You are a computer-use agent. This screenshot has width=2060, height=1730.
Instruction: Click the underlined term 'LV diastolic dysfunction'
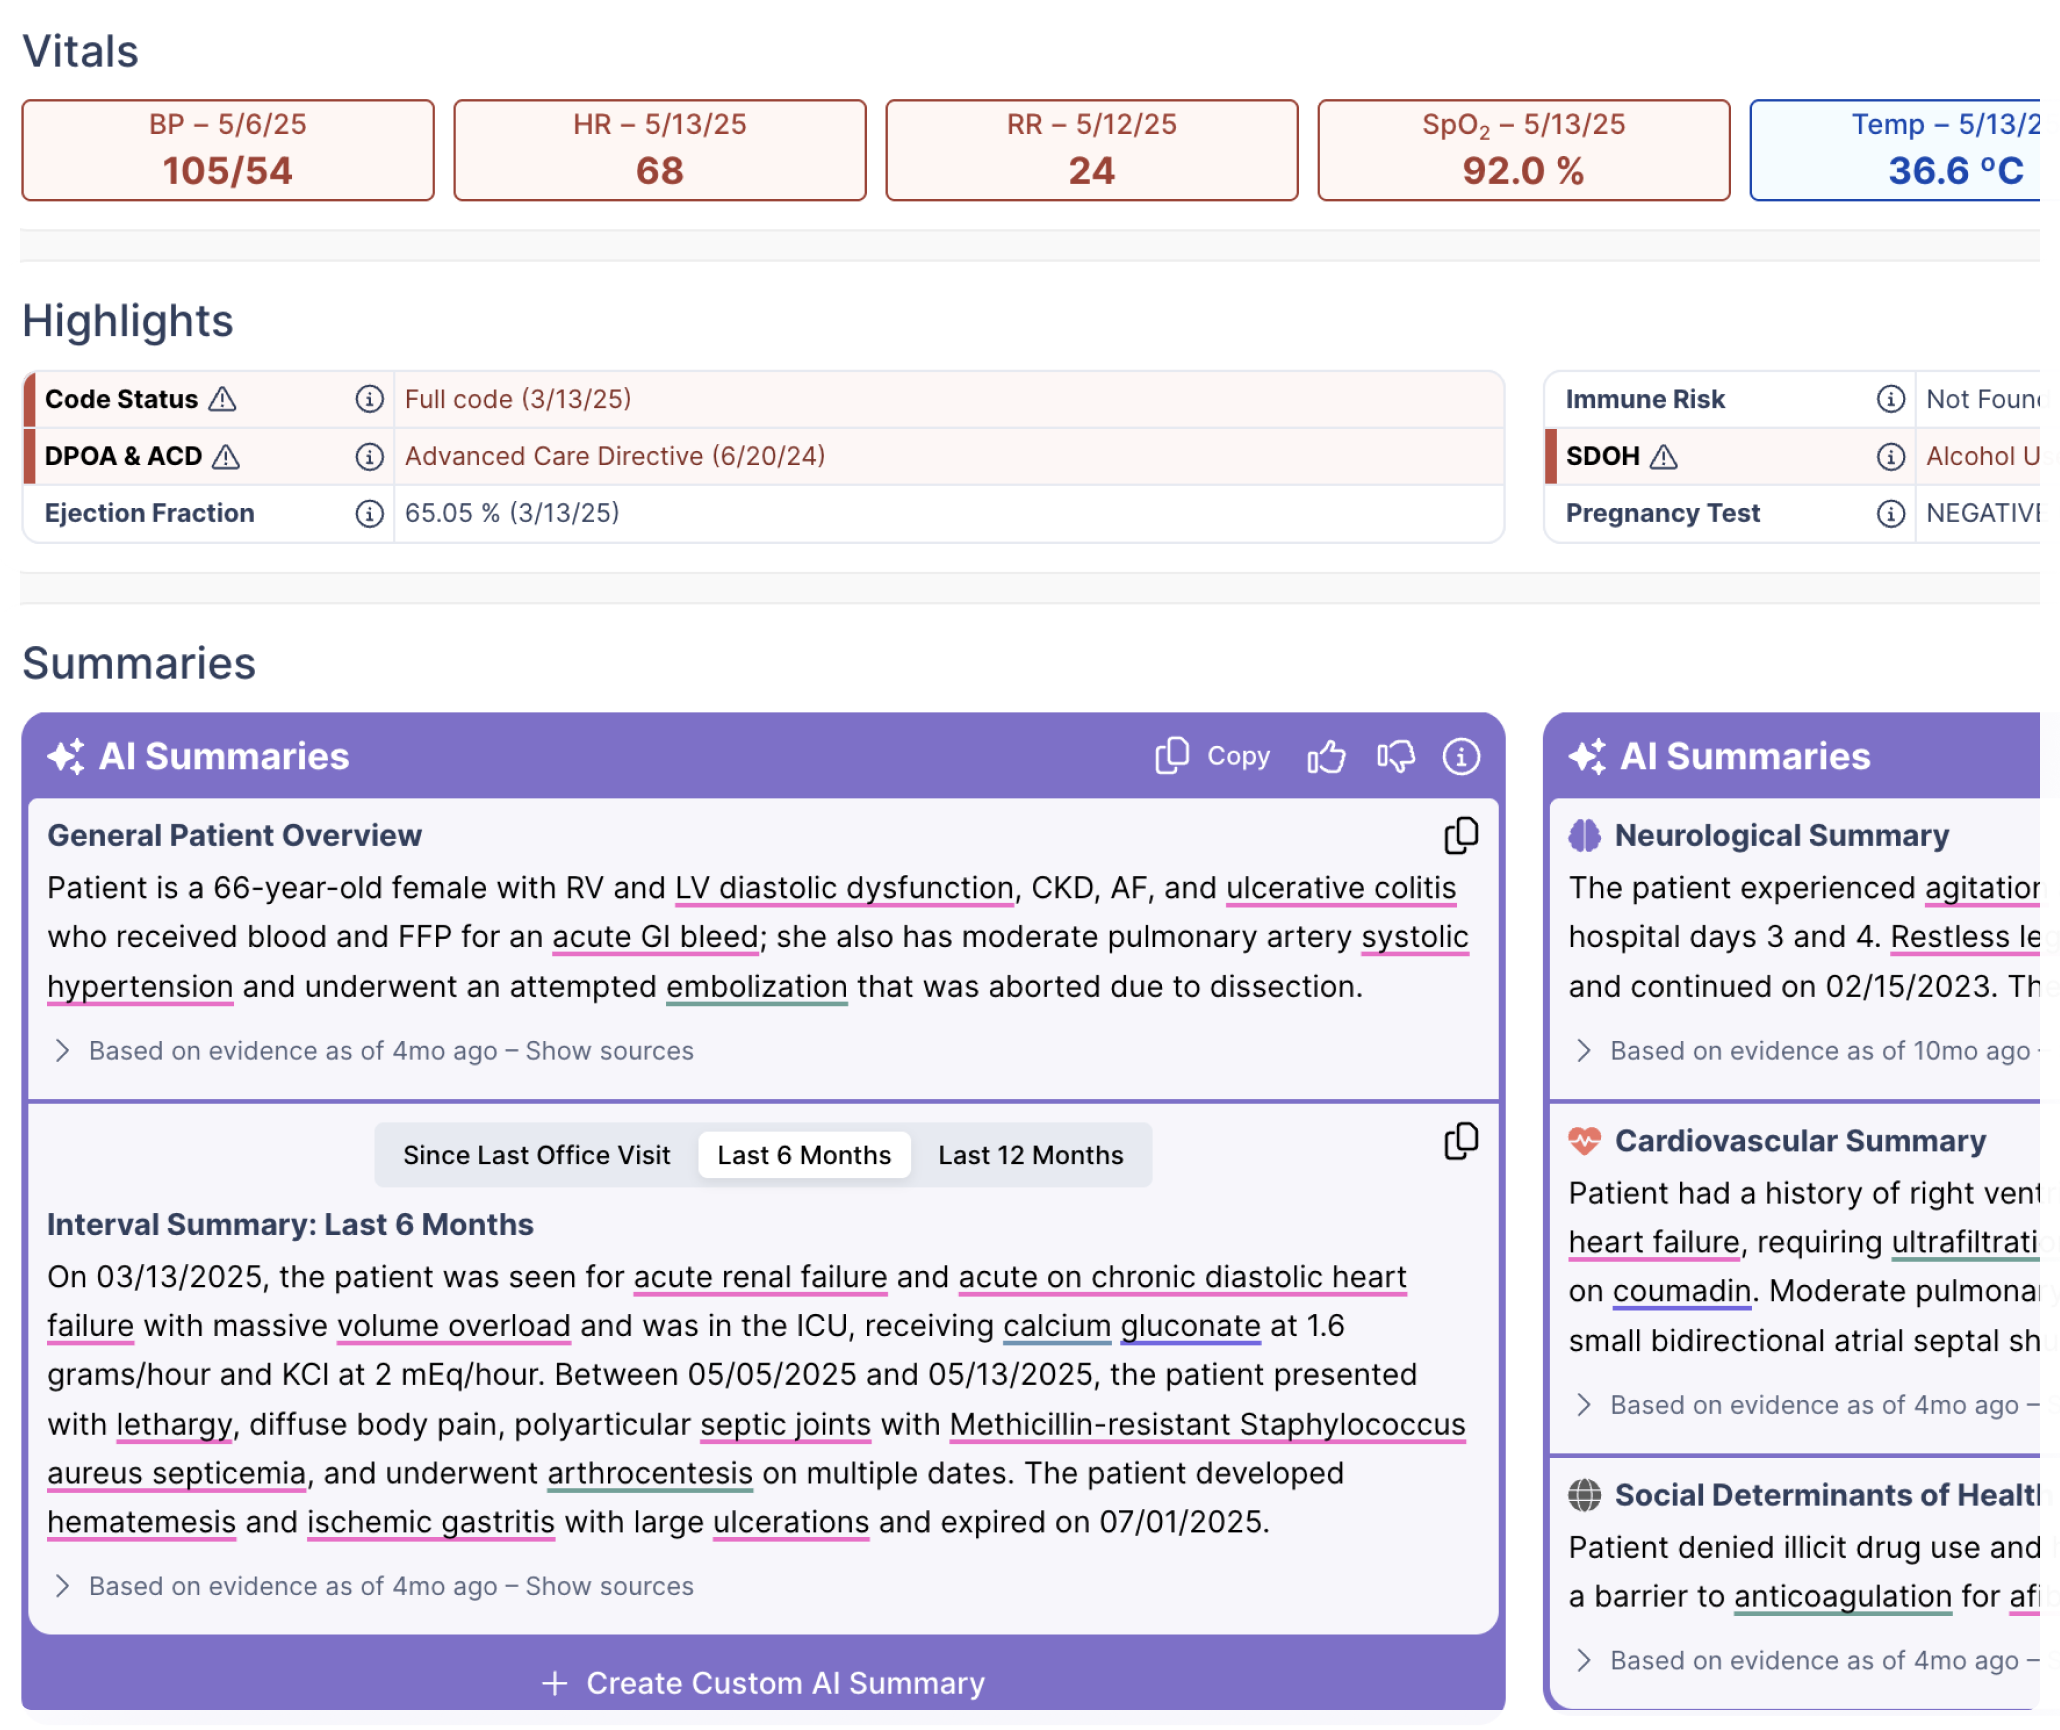click(844, 888)
